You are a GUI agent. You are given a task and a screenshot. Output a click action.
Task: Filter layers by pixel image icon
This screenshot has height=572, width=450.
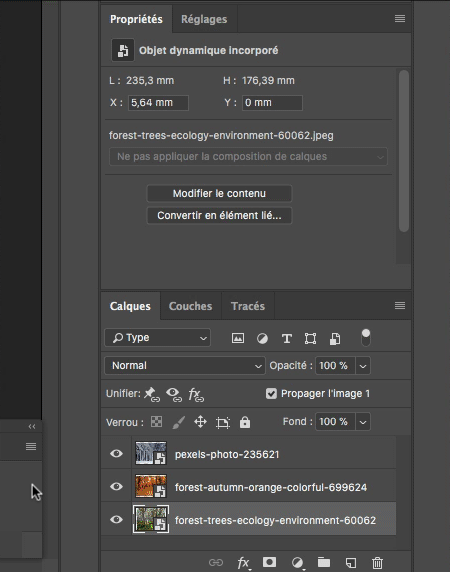238,338
